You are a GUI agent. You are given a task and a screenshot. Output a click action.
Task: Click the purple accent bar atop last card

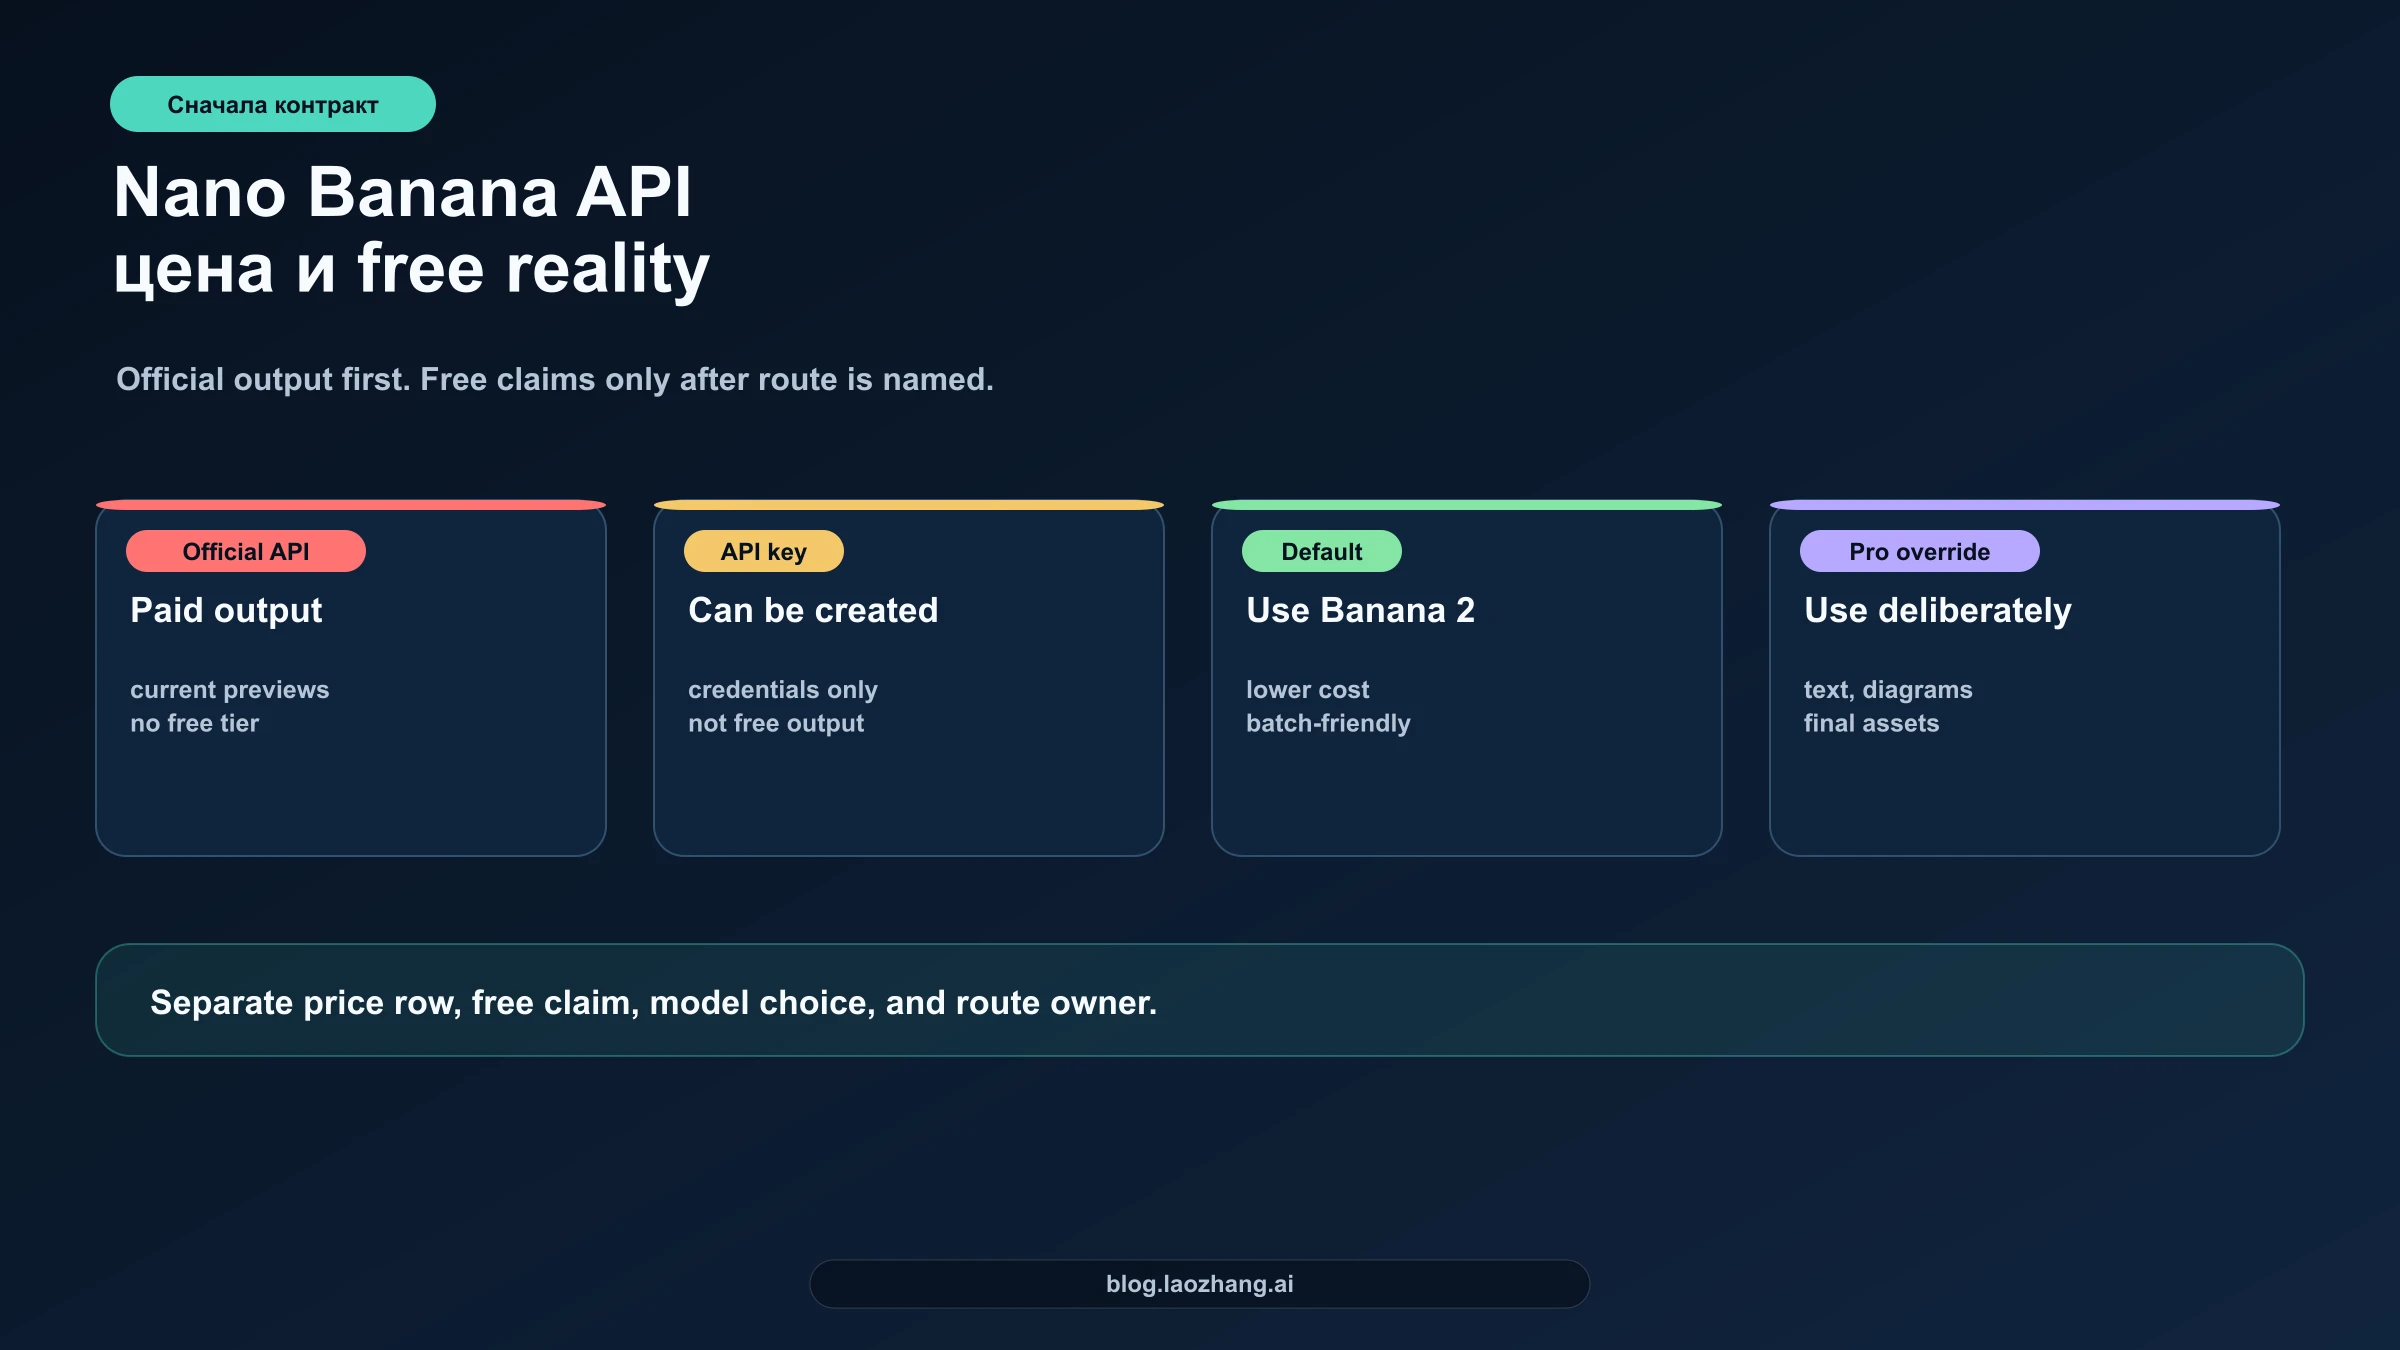(x=2024, y=505)
